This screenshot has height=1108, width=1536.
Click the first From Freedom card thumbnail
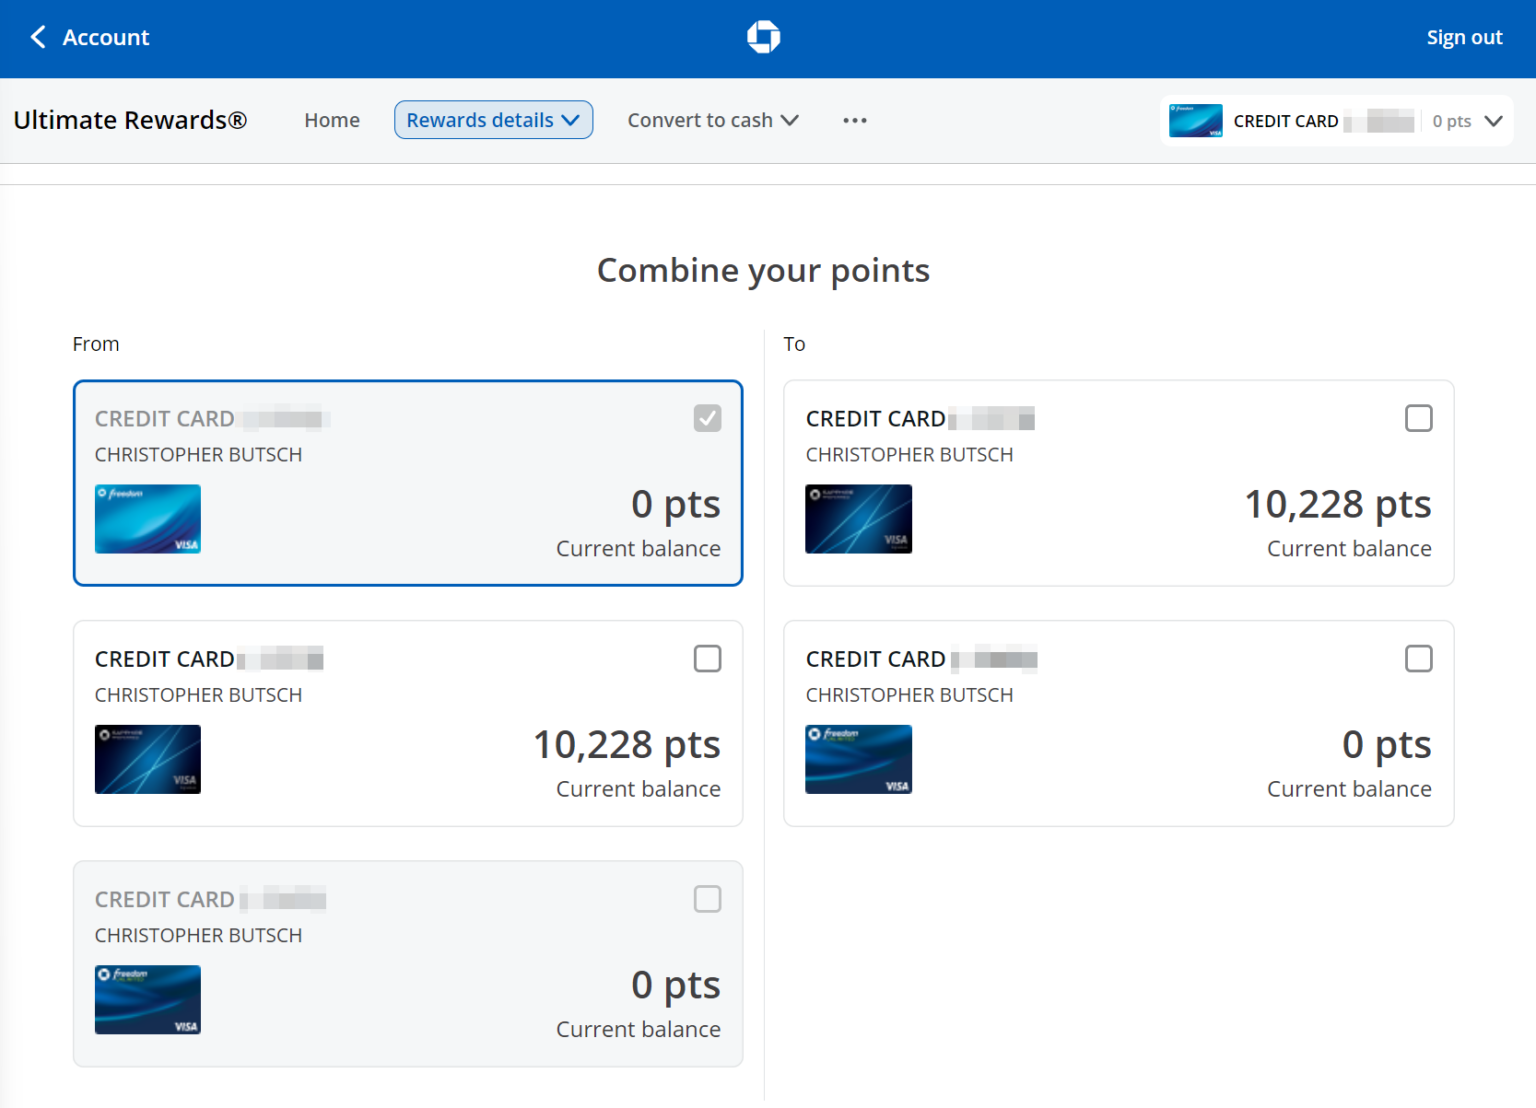pos(148,519)
